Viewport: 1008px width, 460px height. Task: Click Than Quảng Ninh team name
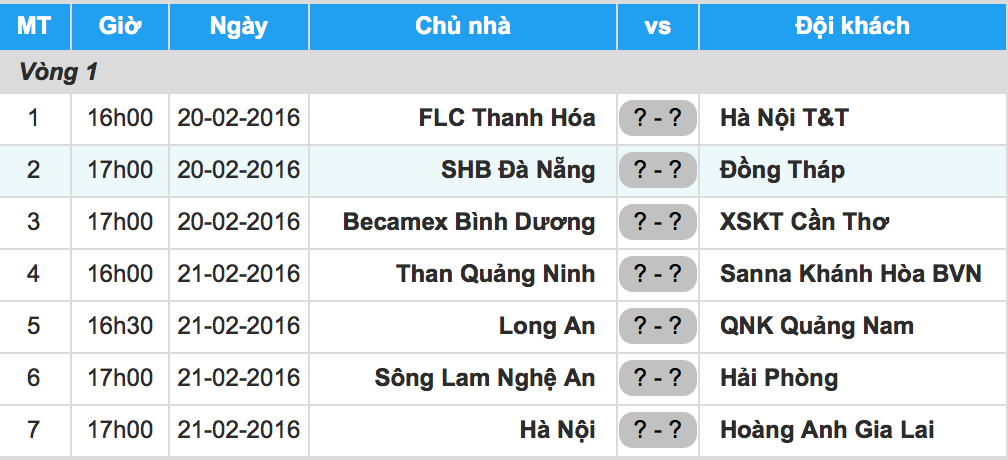(x=495, y=274)
